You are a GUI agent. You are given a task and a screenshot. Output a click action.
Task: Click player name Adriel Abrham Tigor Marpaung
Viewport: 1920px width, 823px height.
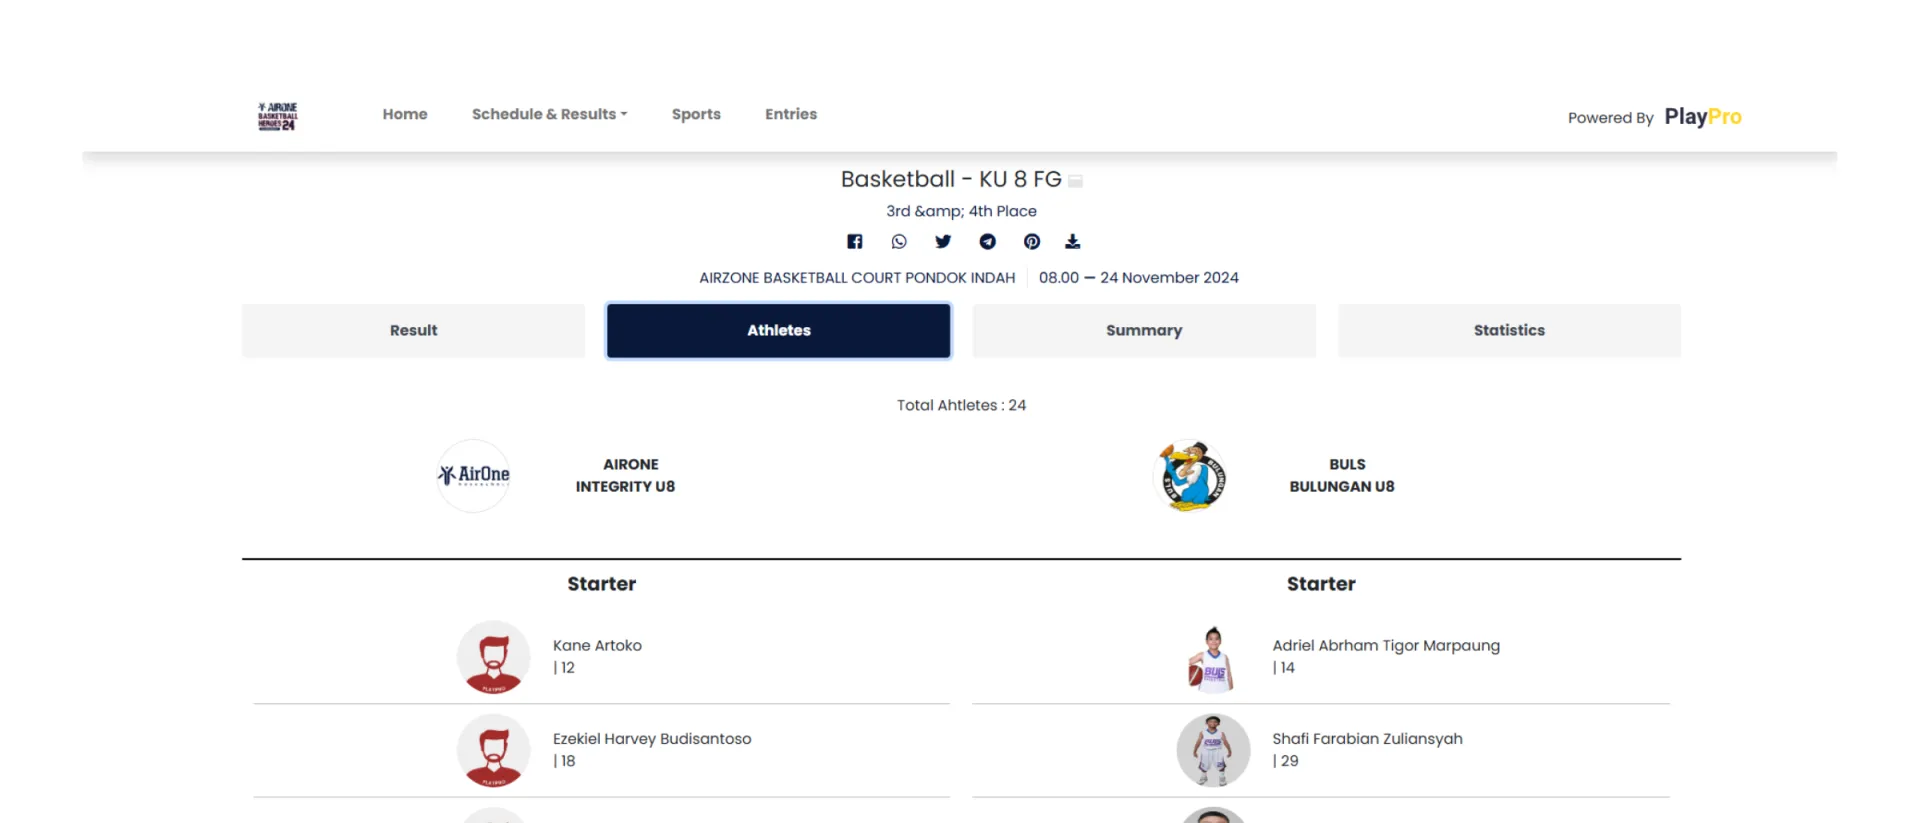click(x=1386, y=646)
